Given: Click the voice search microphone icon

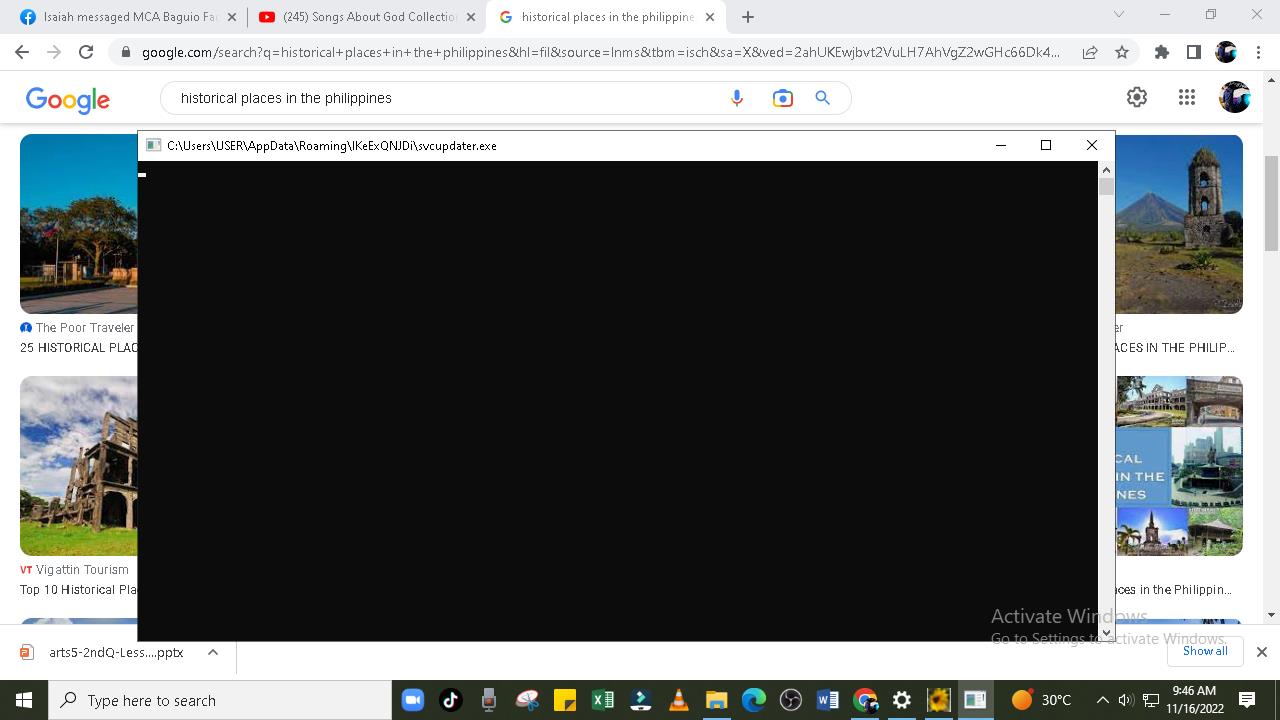Looking at the screenshot, I should [737, 98].
